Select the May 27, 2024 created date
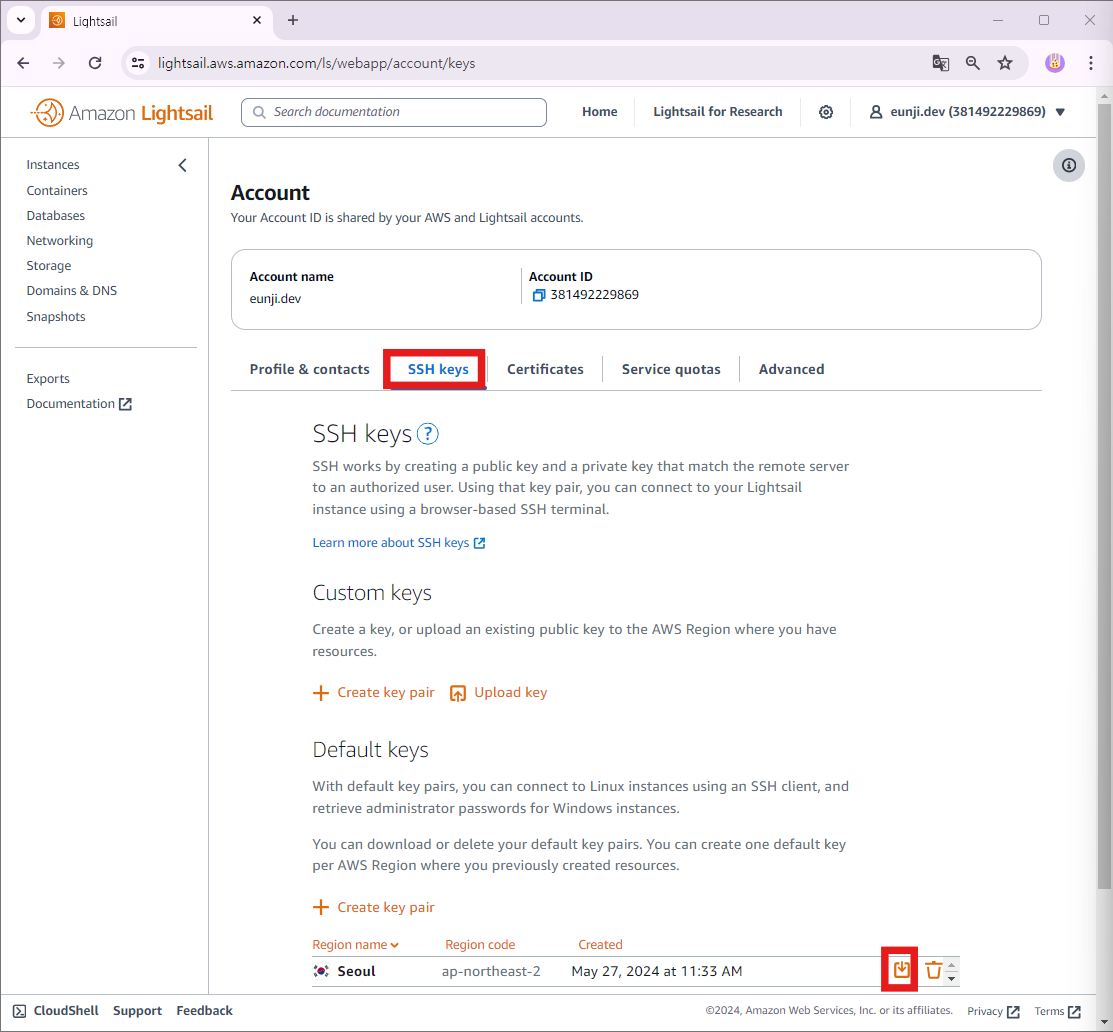This screenshot has height=1032, width=1113. (657, 972)
